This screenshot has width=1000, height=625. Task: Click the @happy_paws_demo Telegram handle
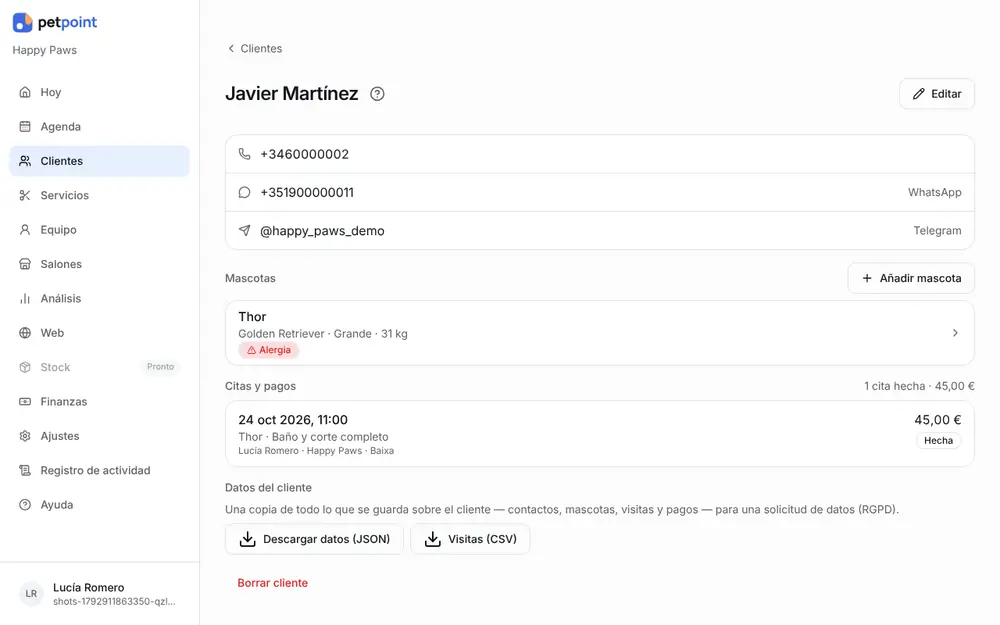click(x=322, y=231)
